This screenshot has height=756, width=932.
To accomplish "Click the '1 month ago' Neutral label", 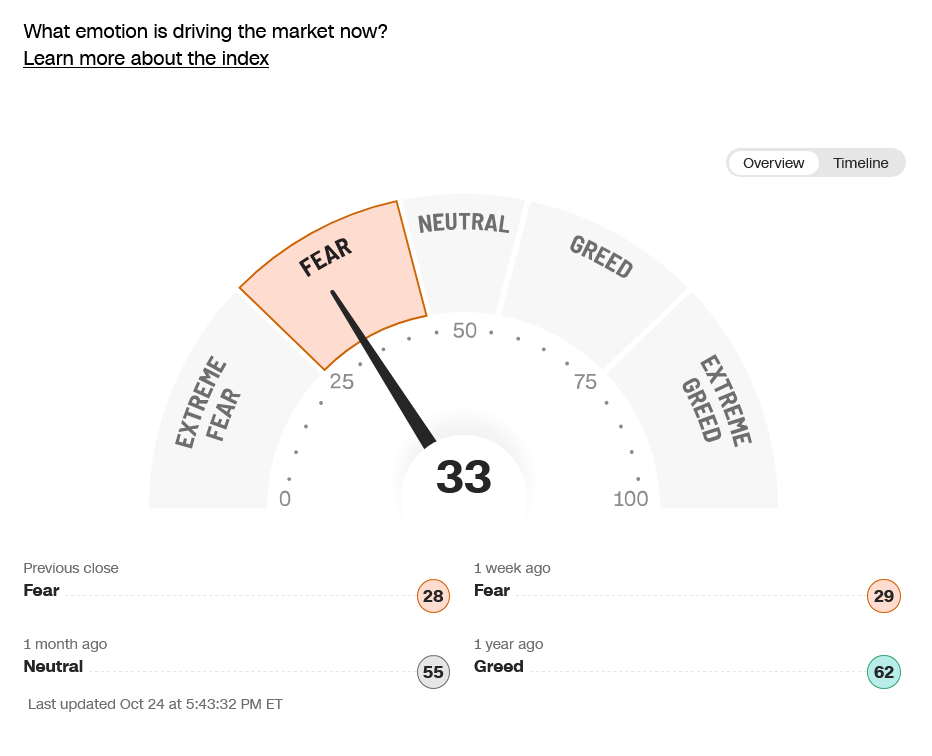I will [x=53, y=666].
